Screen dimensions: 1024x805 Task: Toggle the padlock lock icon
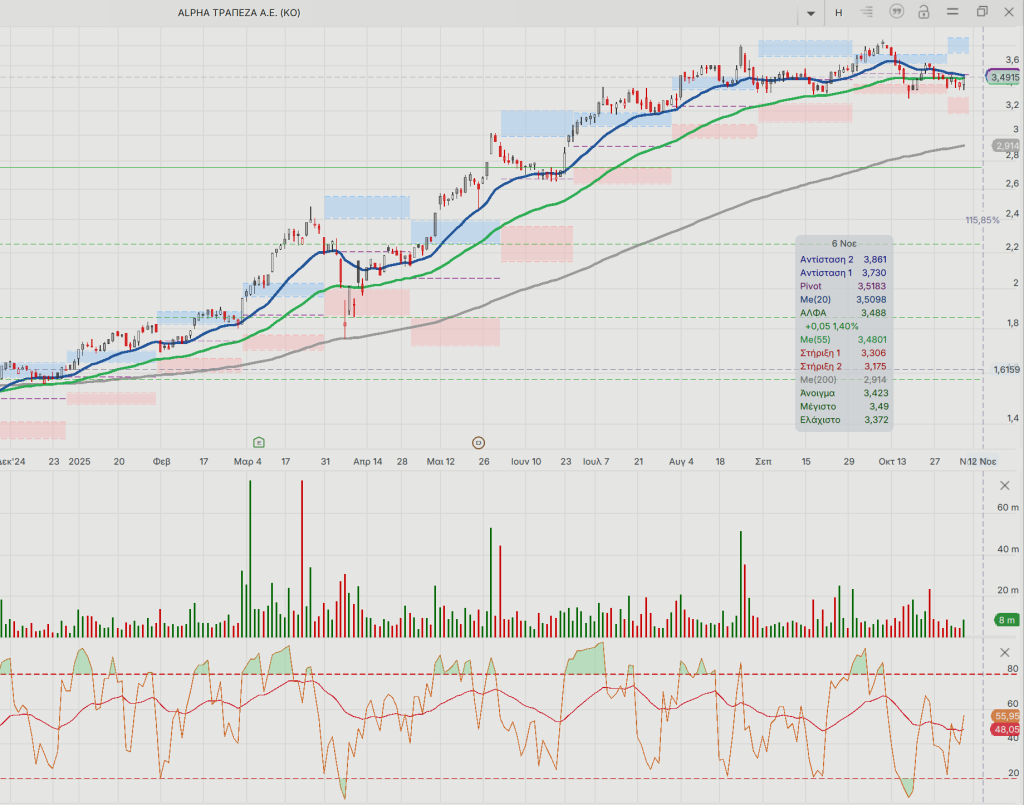point(924,12)
